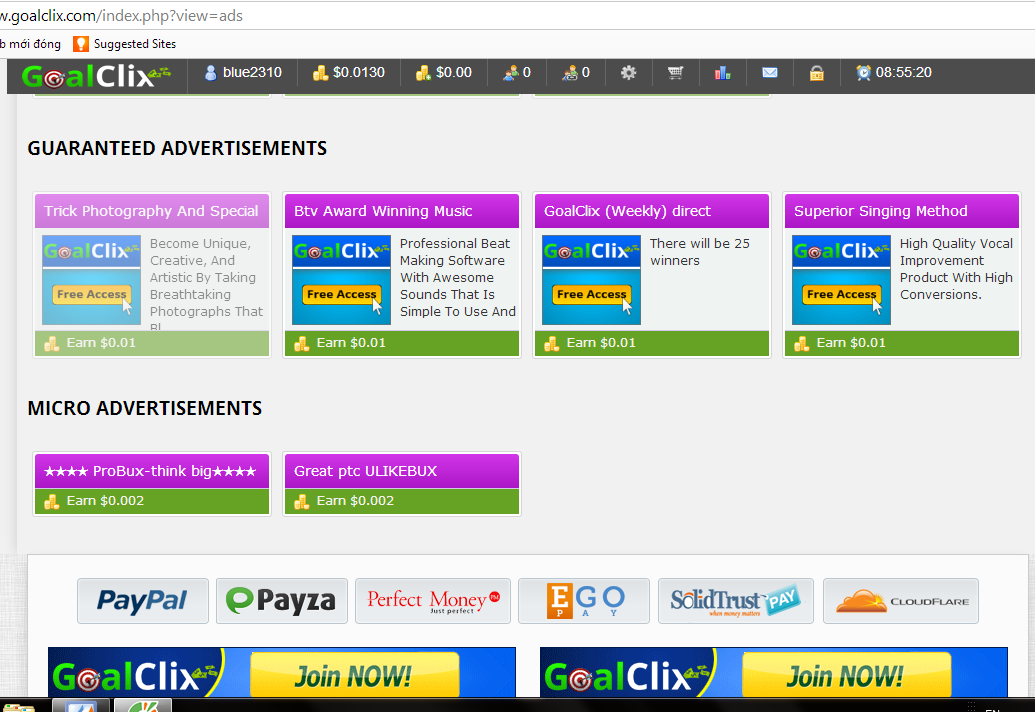Click Earn $0.01 bar under GoalClix Weekly ad
This screenshot has width=1035, height=712.
coord(652,343)
